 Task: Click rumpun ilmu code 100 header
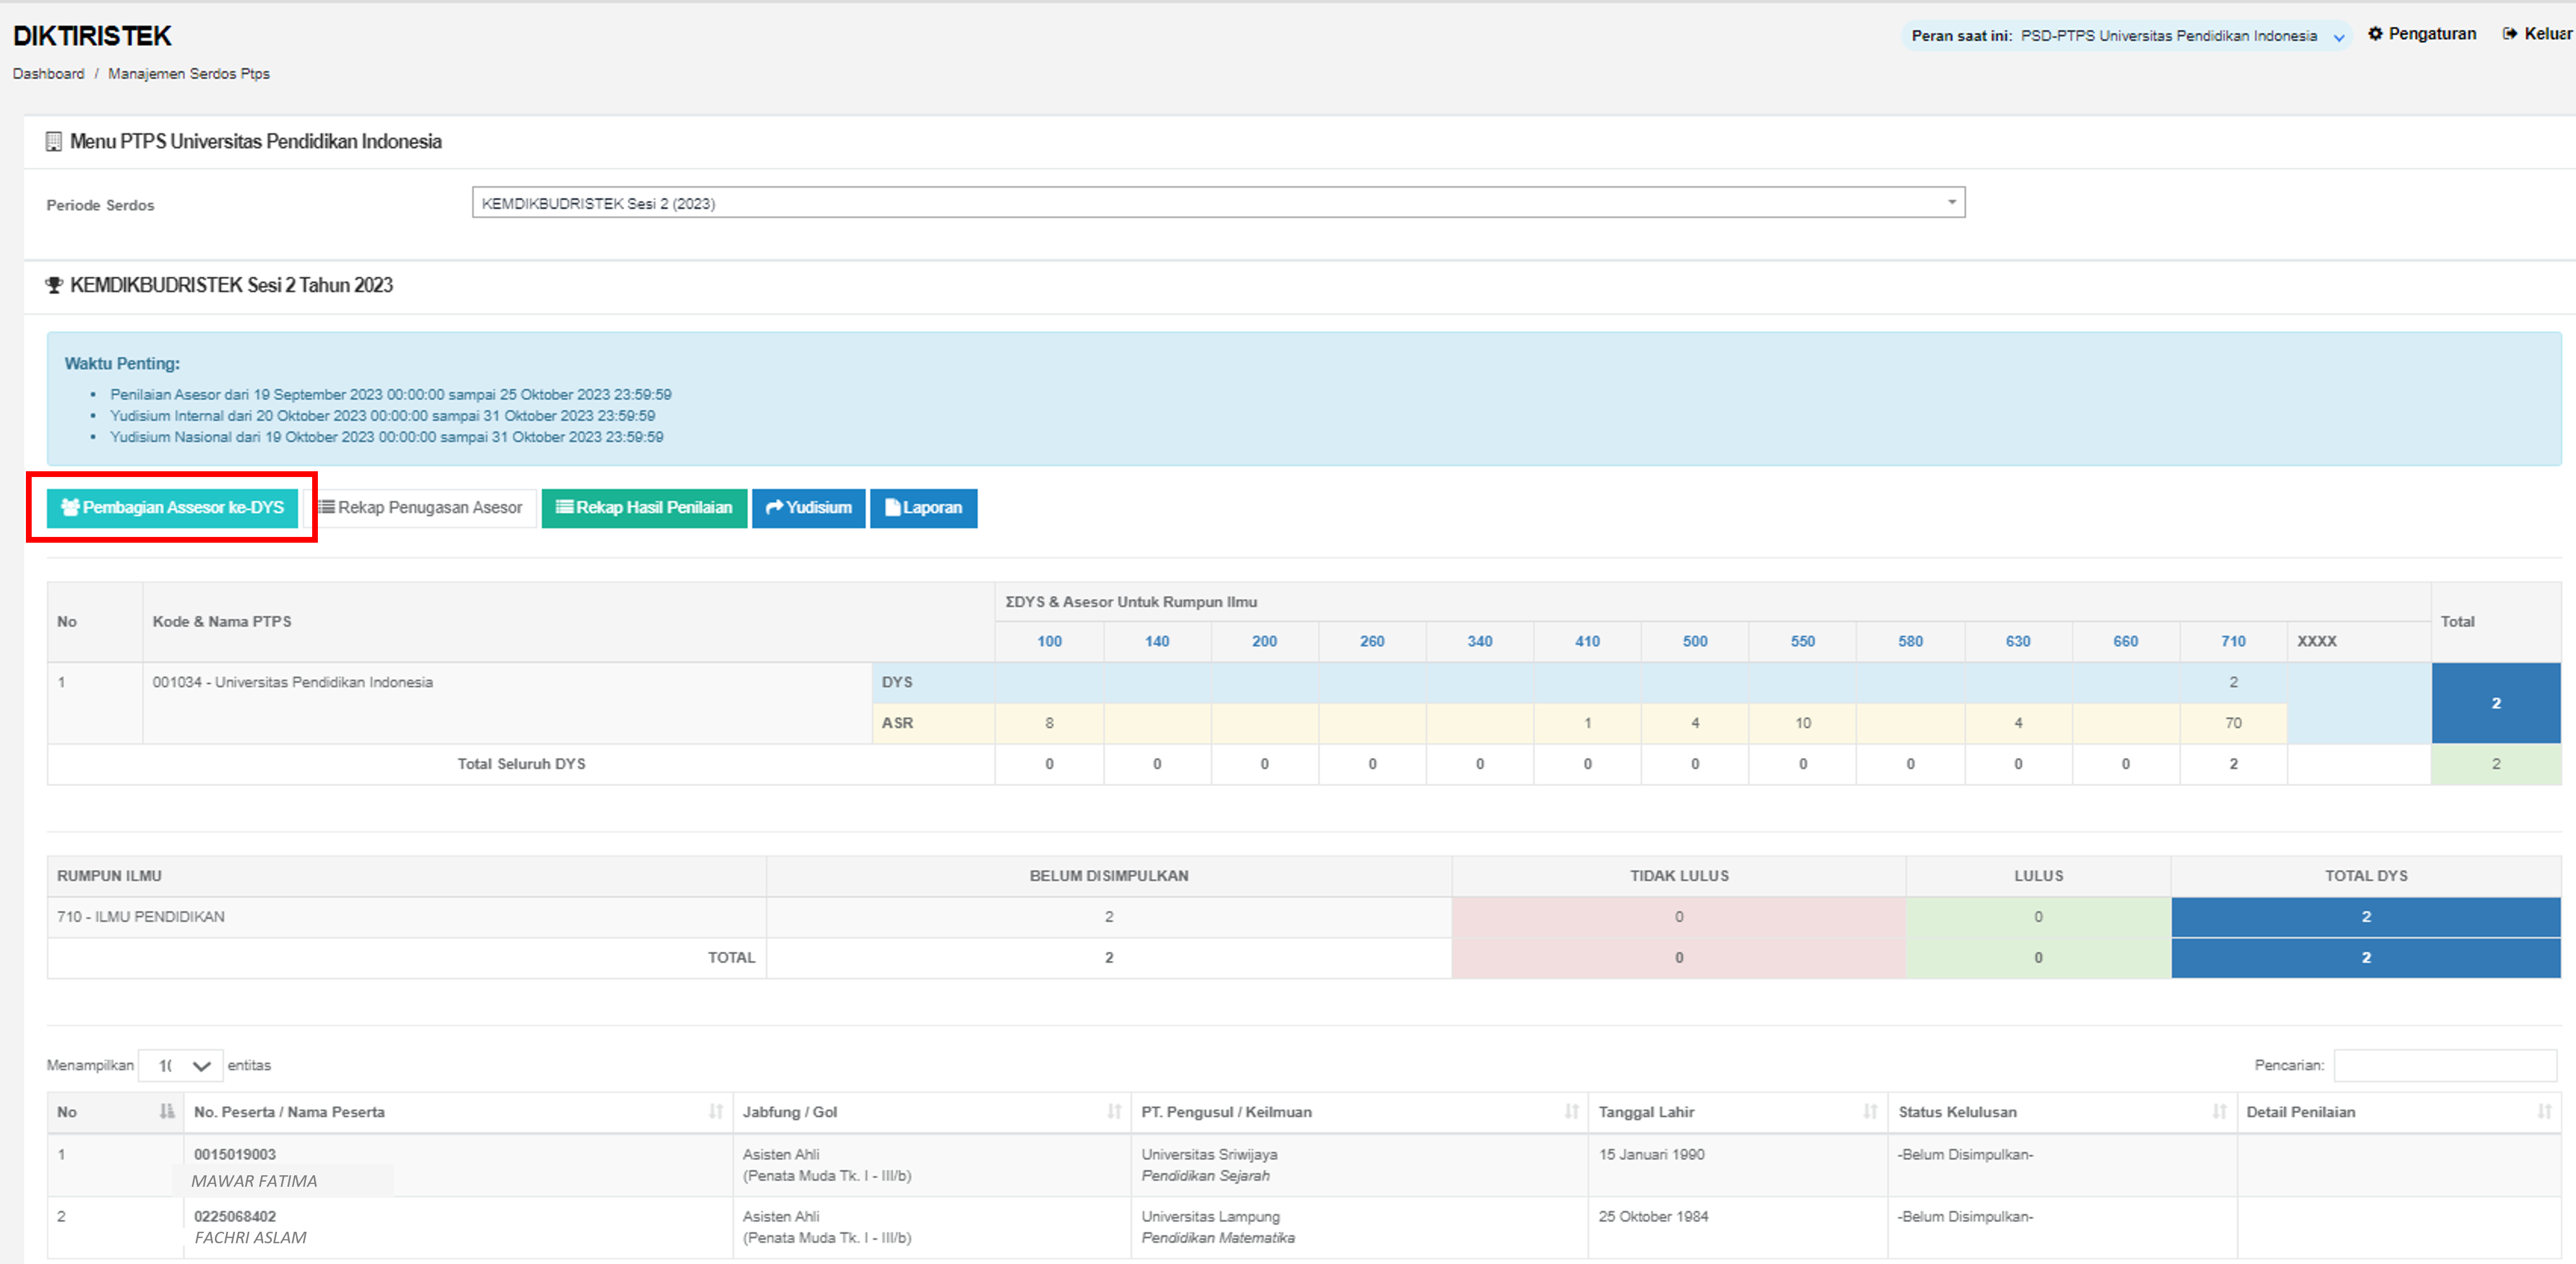(1049, 641)
